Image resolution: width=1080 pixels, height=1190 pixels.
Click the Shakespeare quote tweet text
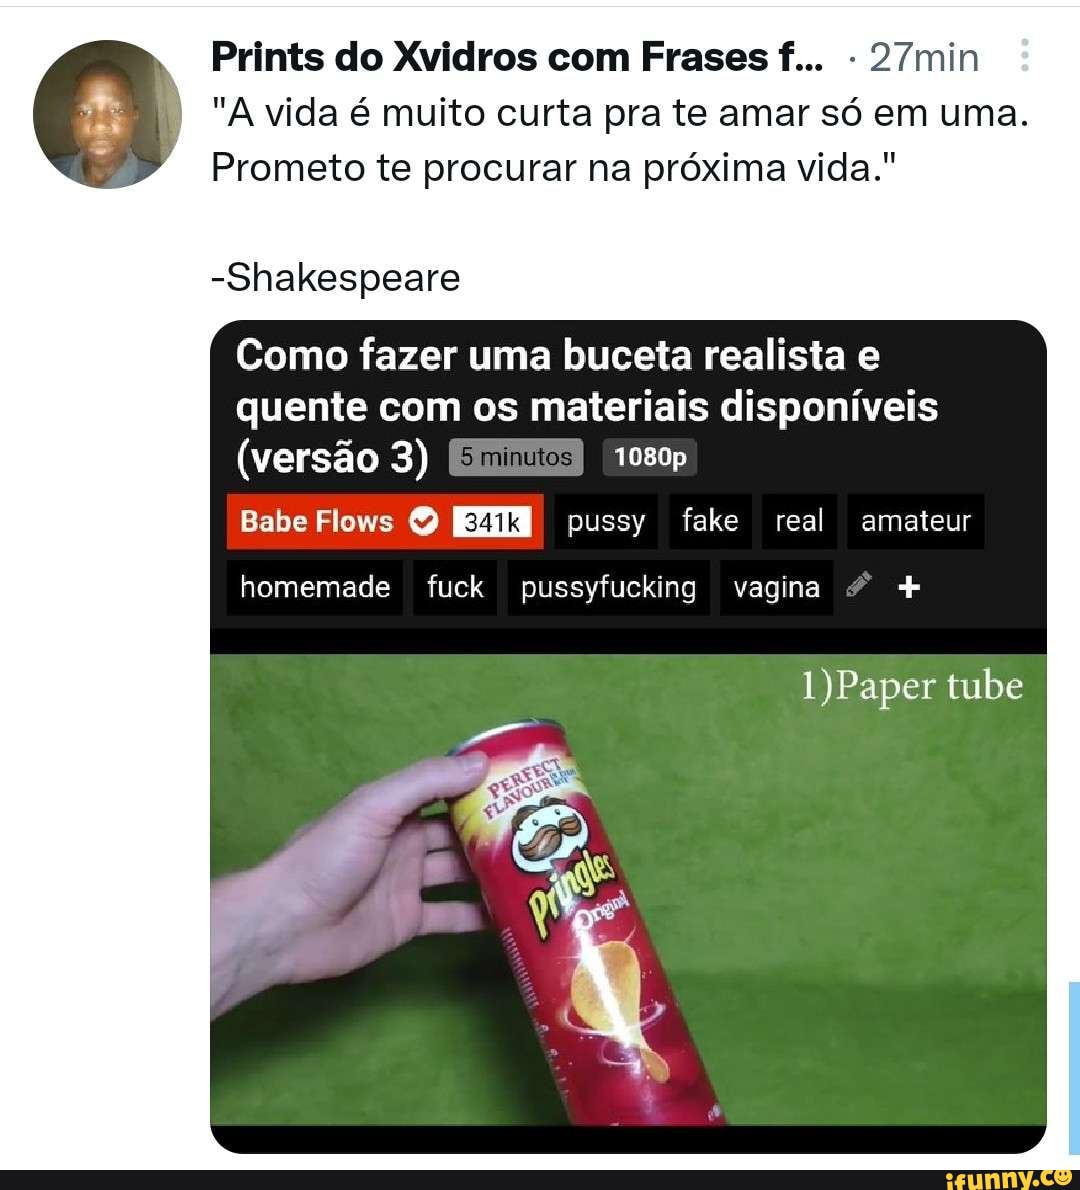[619, 140]
